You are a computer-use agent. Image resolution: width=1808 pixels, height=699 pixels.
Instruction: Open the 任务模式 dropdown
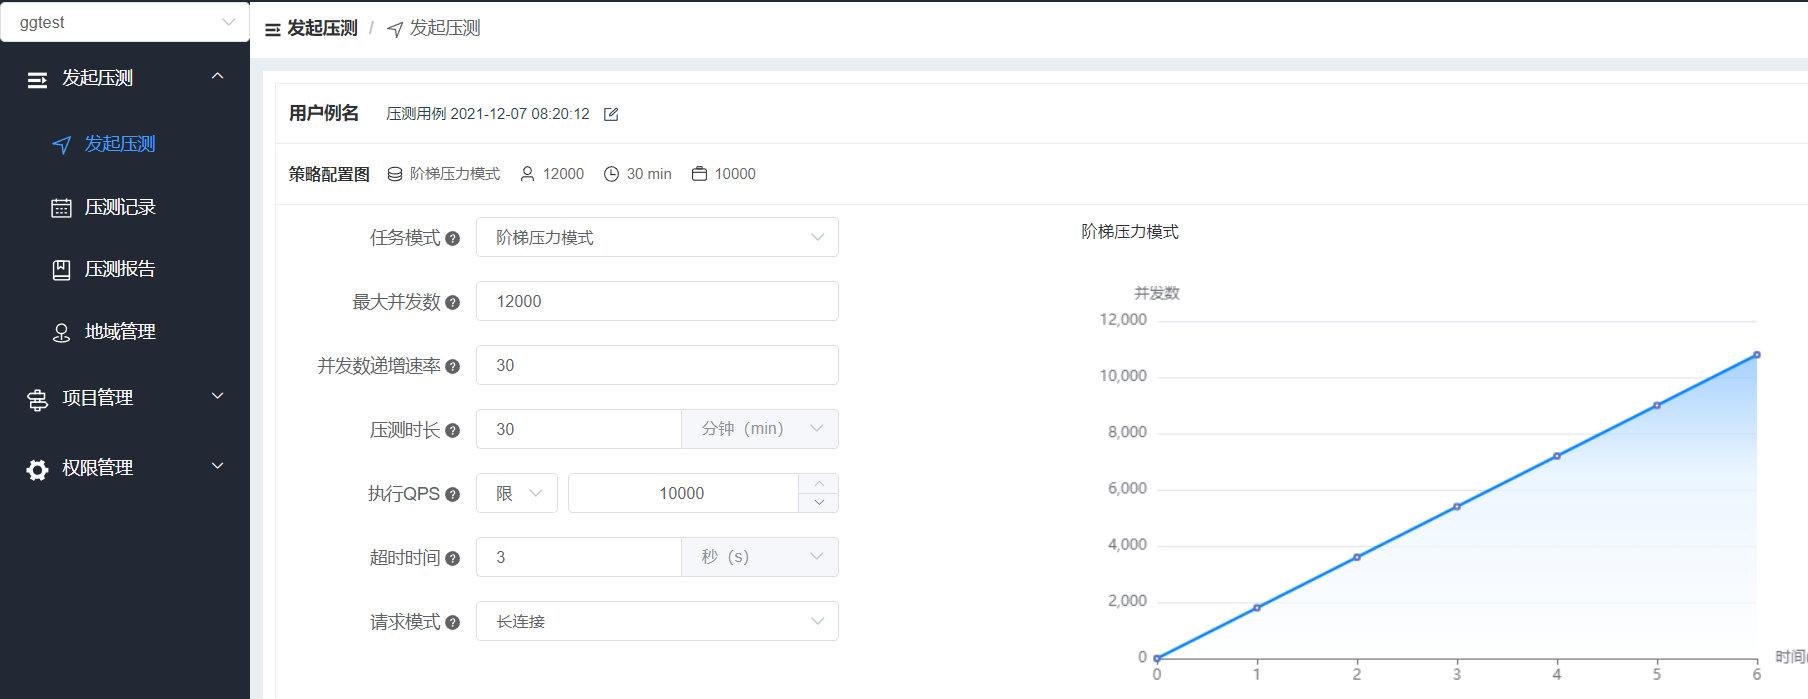[x=657, y=237]
